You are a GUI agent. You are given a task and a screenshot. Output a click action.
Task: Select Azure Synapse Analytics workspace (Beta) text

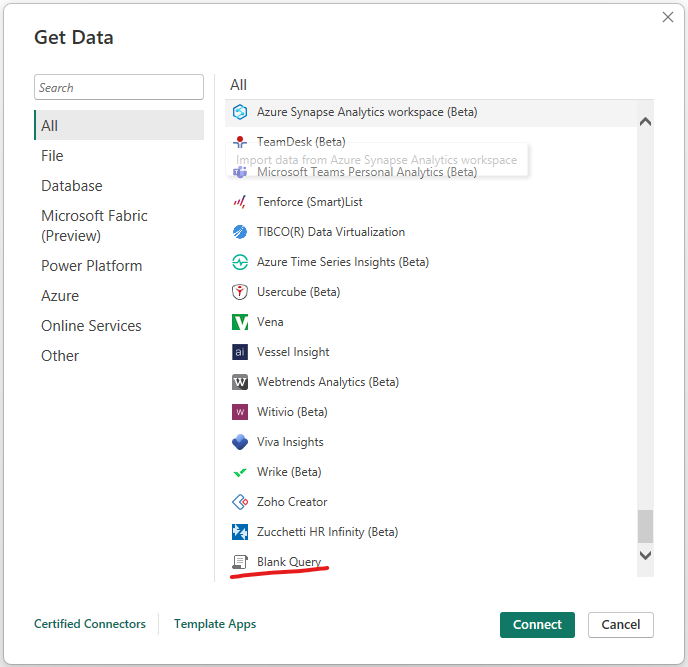pos(367,112)
